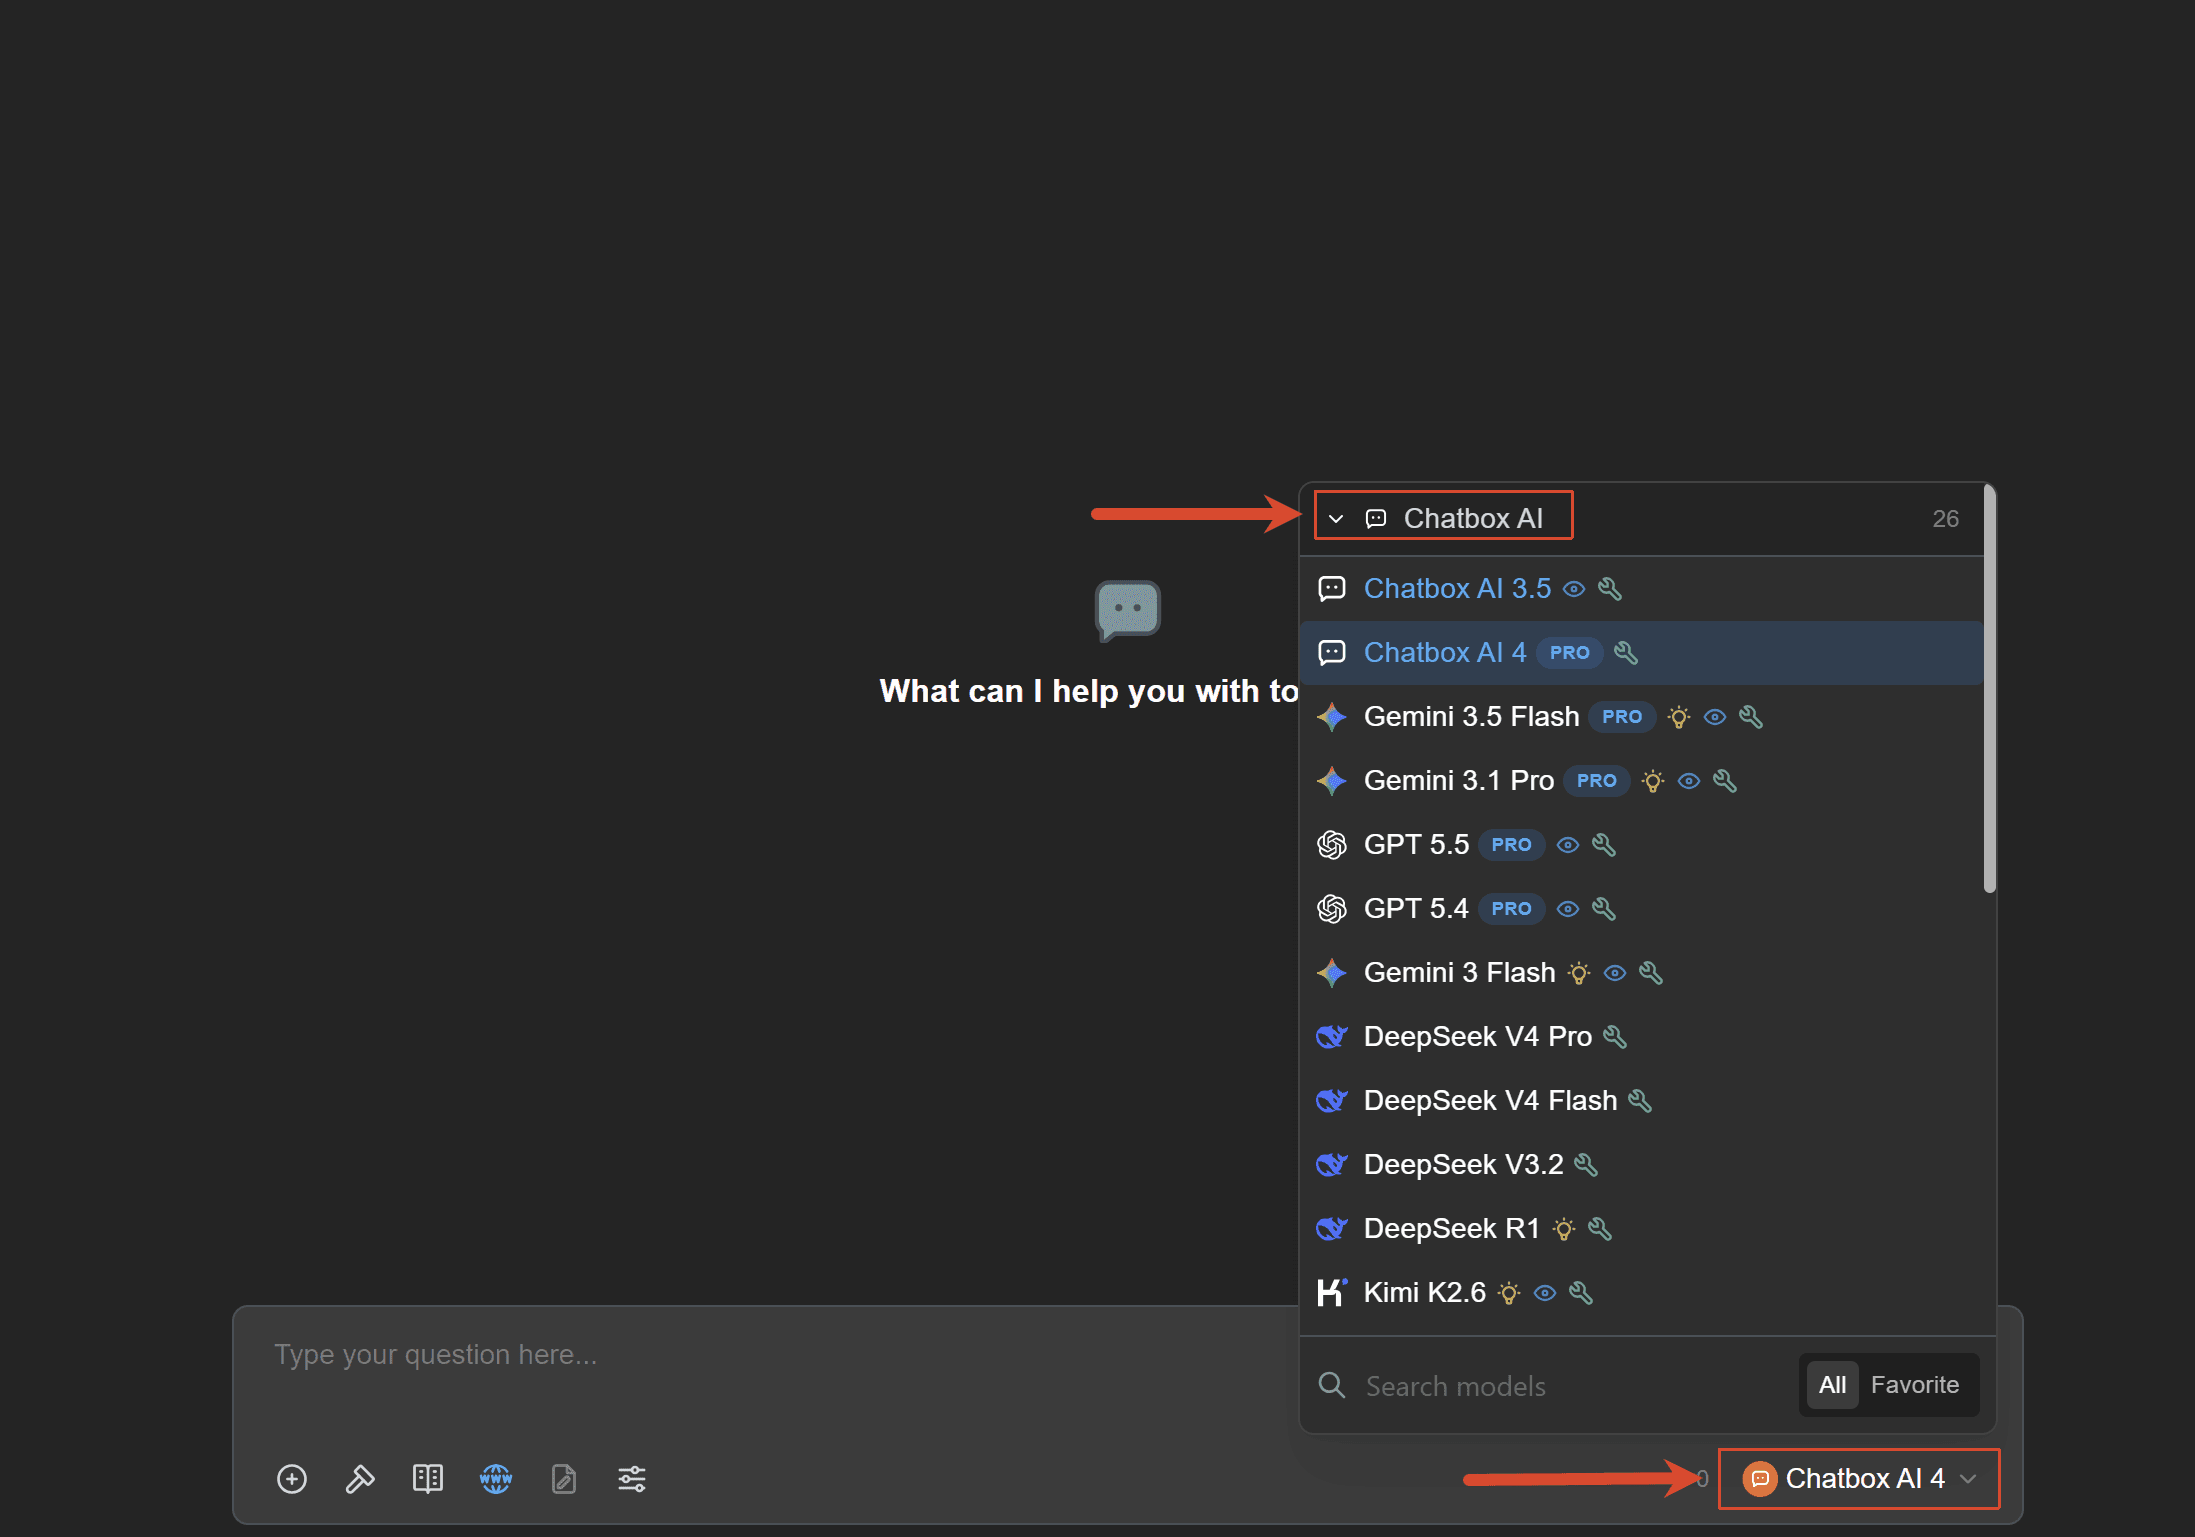Pick GPT 5.4 model
This screenshot has height=1537, width=2195.
tap(1641, 909)
